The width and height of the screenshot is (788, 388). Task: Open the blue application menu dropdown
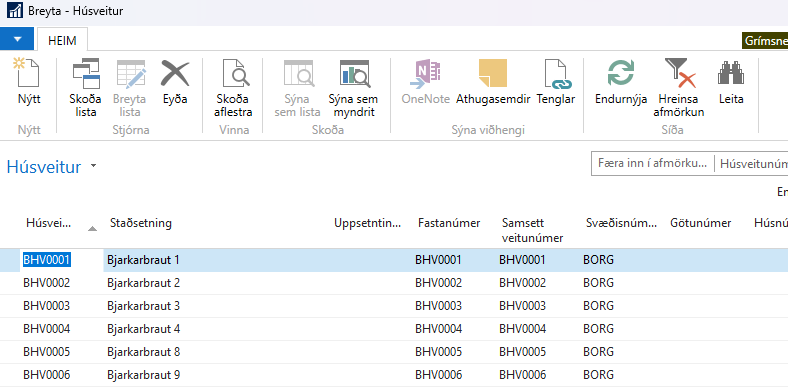(x=17, y=39)
